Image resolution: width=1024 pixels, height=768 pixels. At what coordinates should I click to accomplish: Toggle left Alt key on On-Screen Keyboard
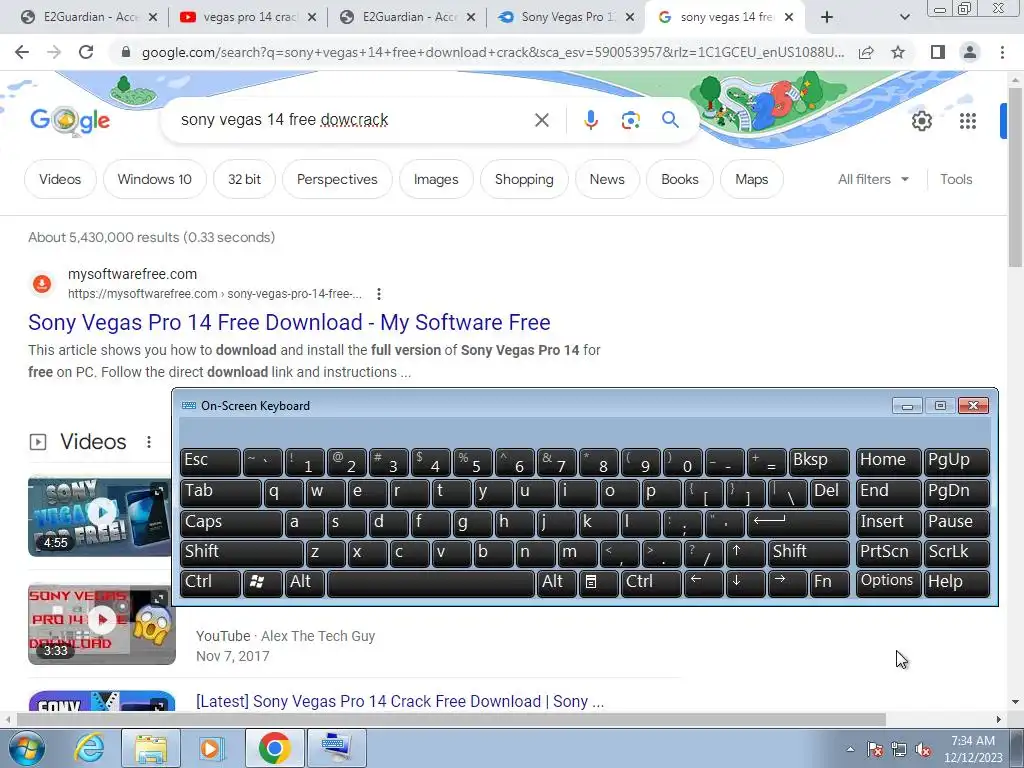303,583
